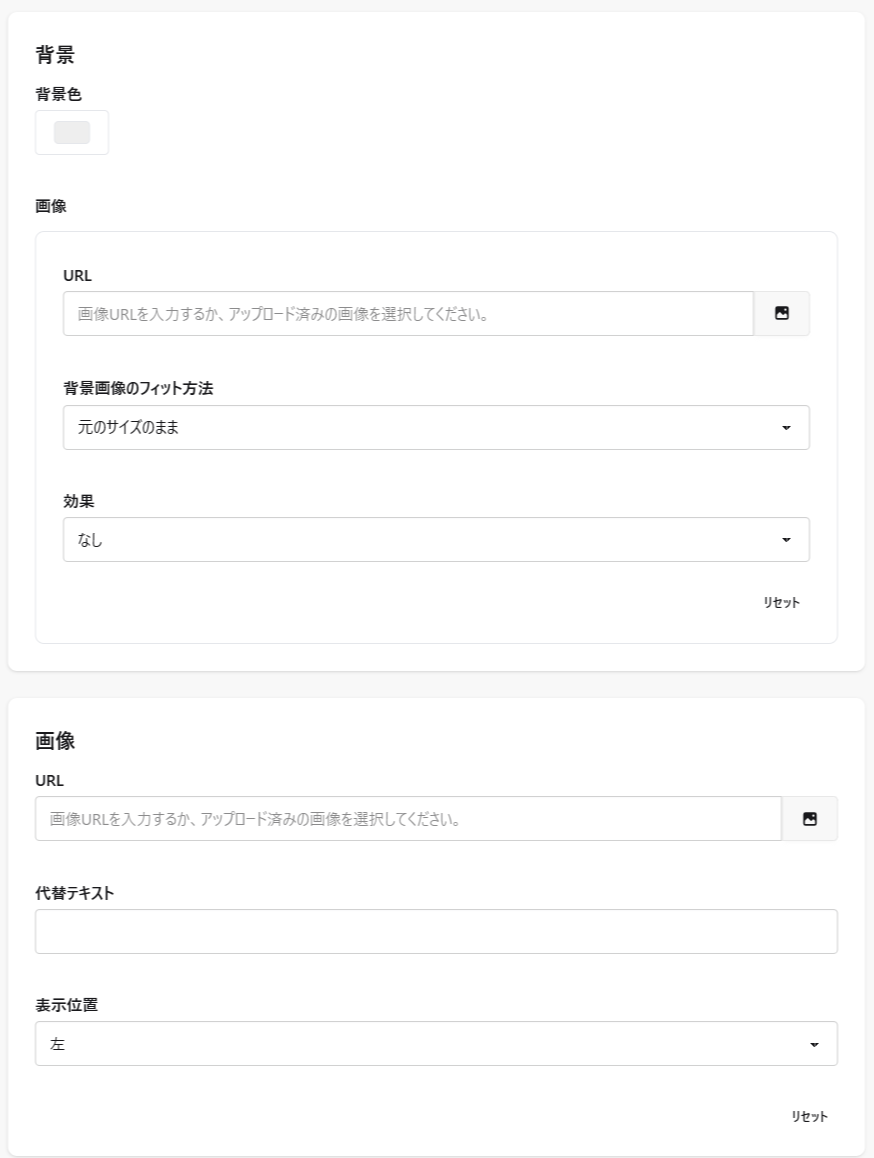Focus the URL input in lower 画像 section

pos(407,818)
